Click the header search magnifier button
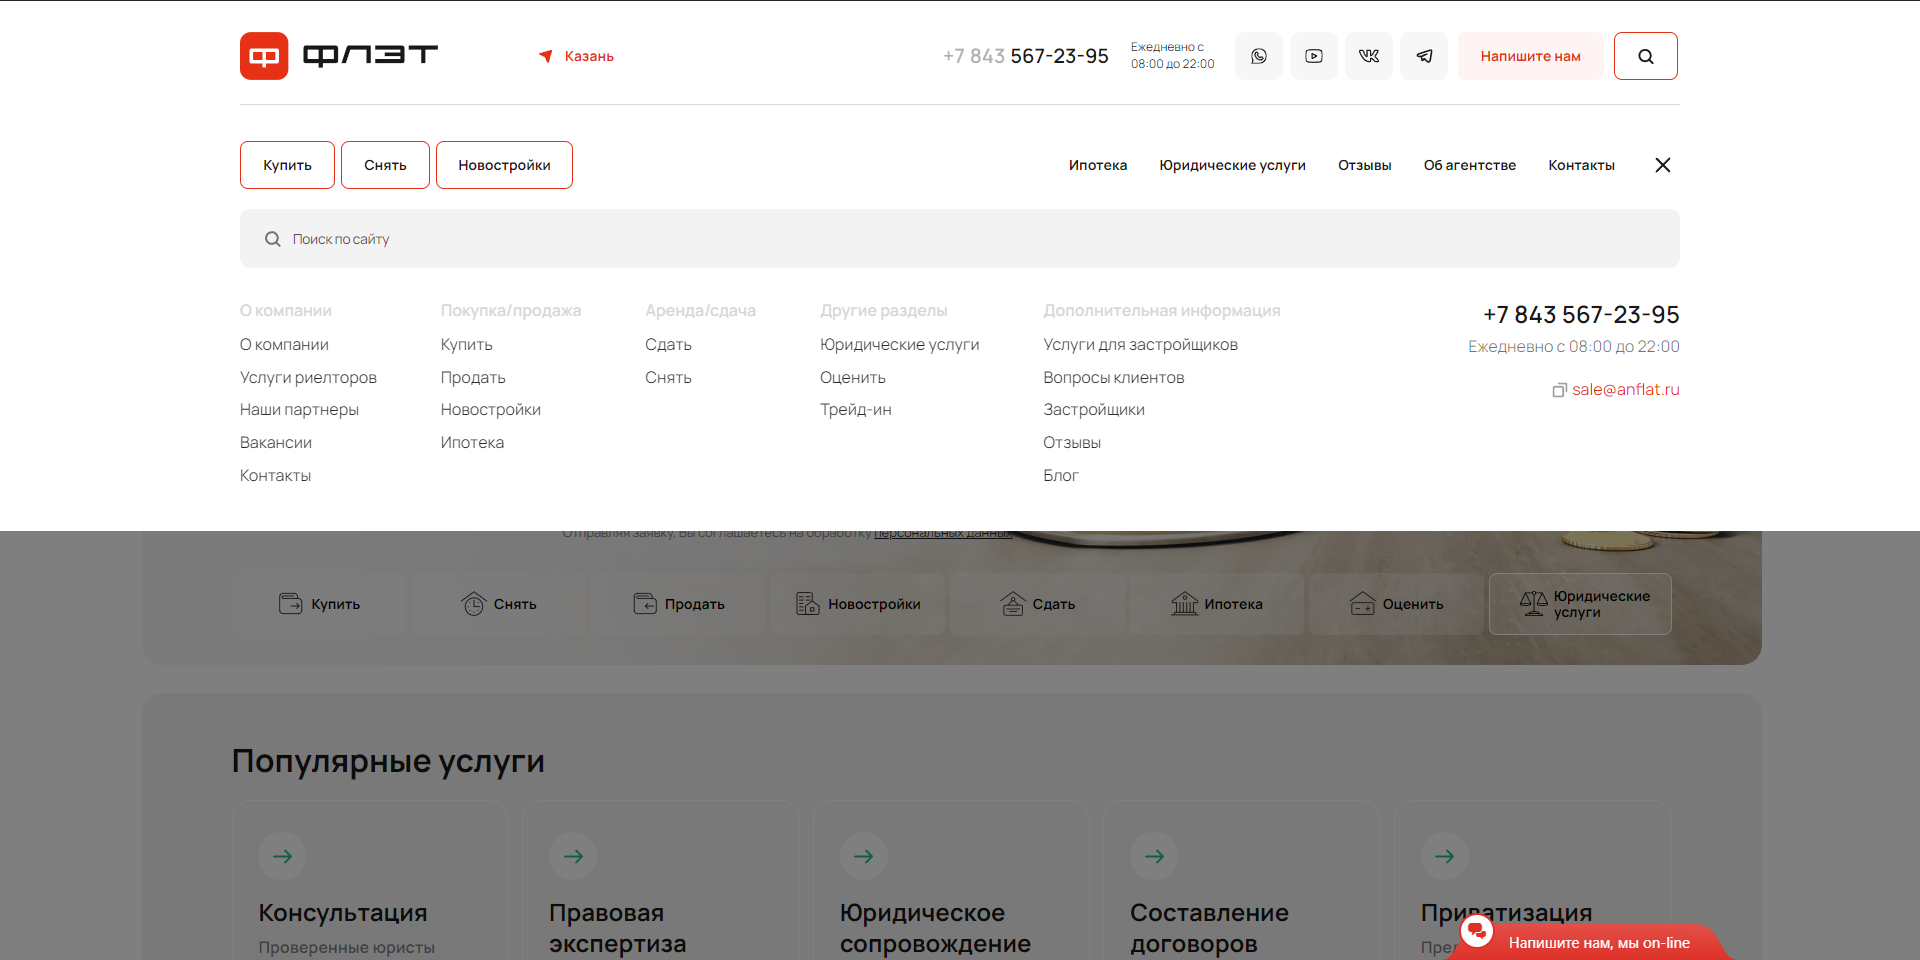1920x960 pixels. [x=1646, y=56]
